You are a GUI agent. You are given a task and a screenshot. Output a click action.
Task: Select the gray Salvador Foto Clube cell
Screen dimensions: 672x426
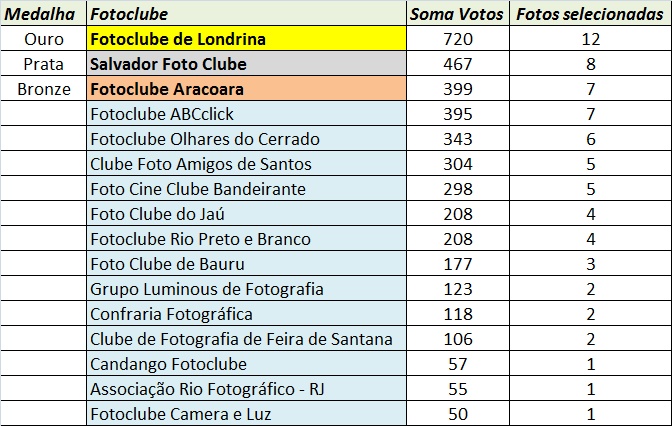pos(246,63)
